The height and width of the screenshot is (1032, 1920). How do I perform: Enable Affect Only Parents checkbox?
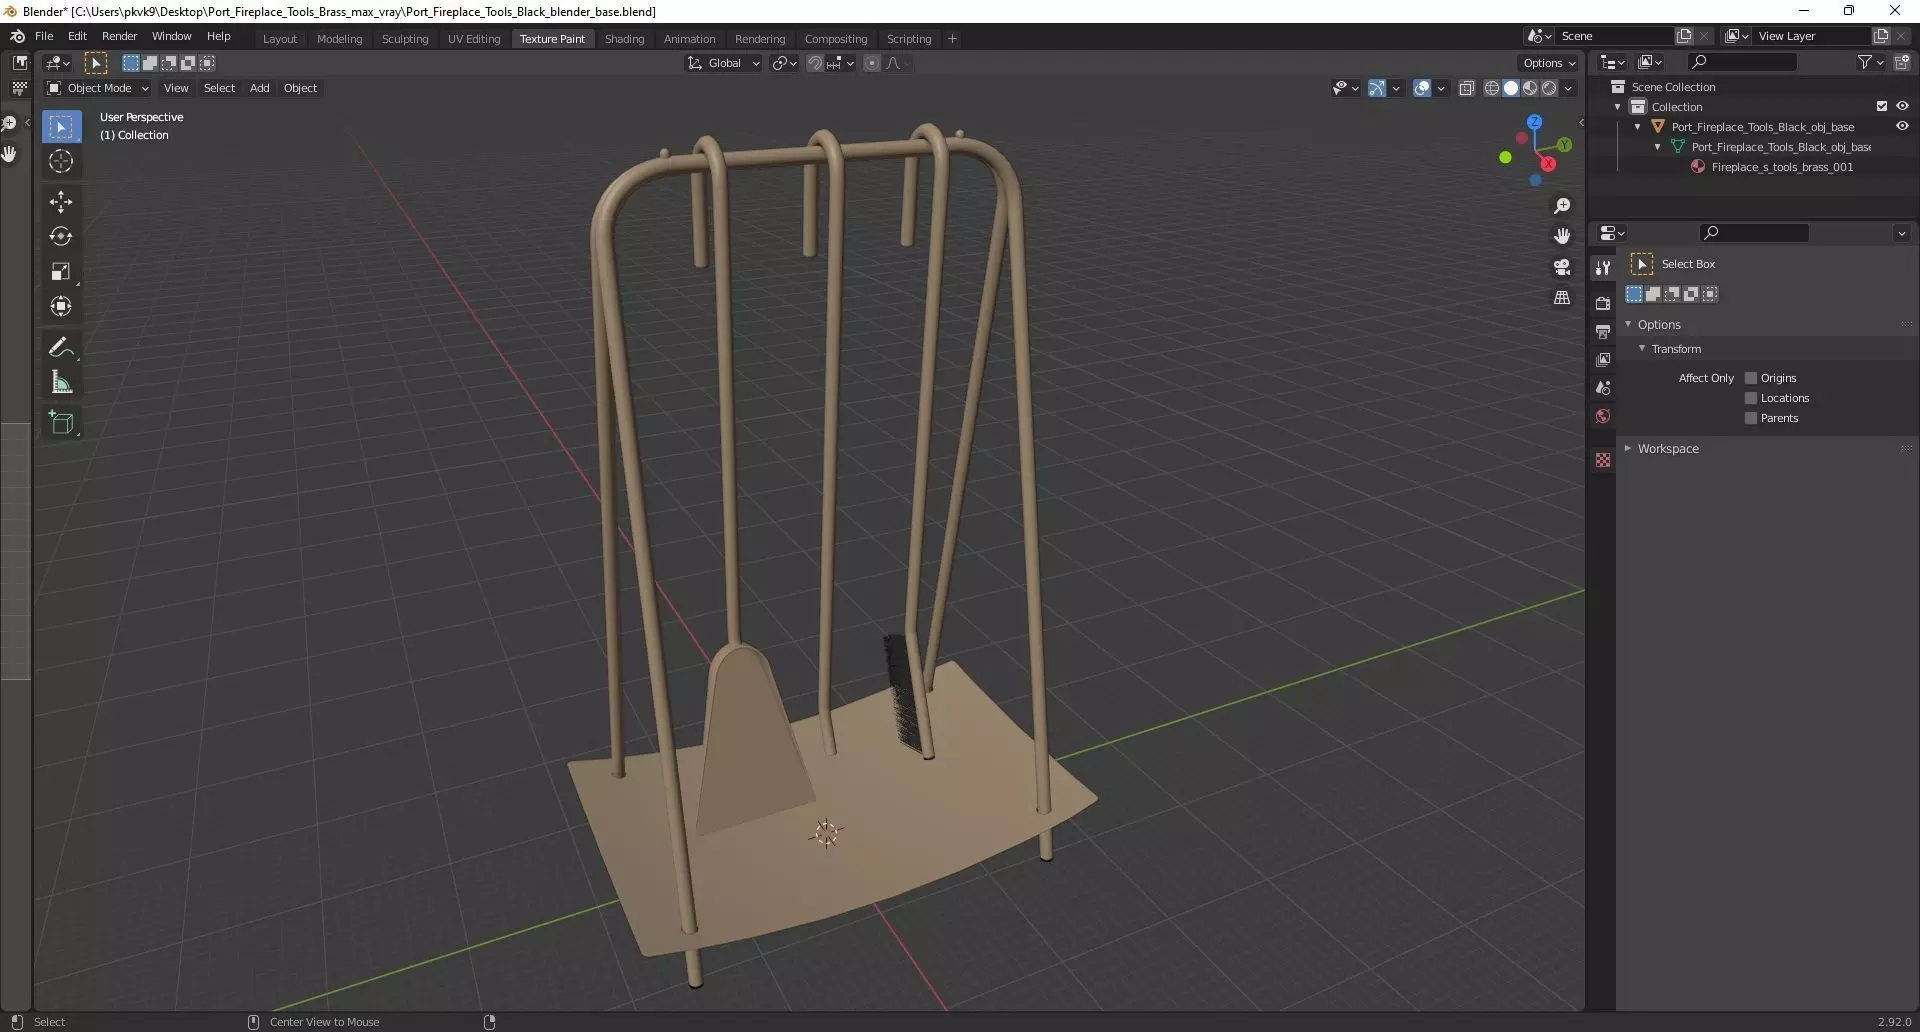(x=1751, y=418)
